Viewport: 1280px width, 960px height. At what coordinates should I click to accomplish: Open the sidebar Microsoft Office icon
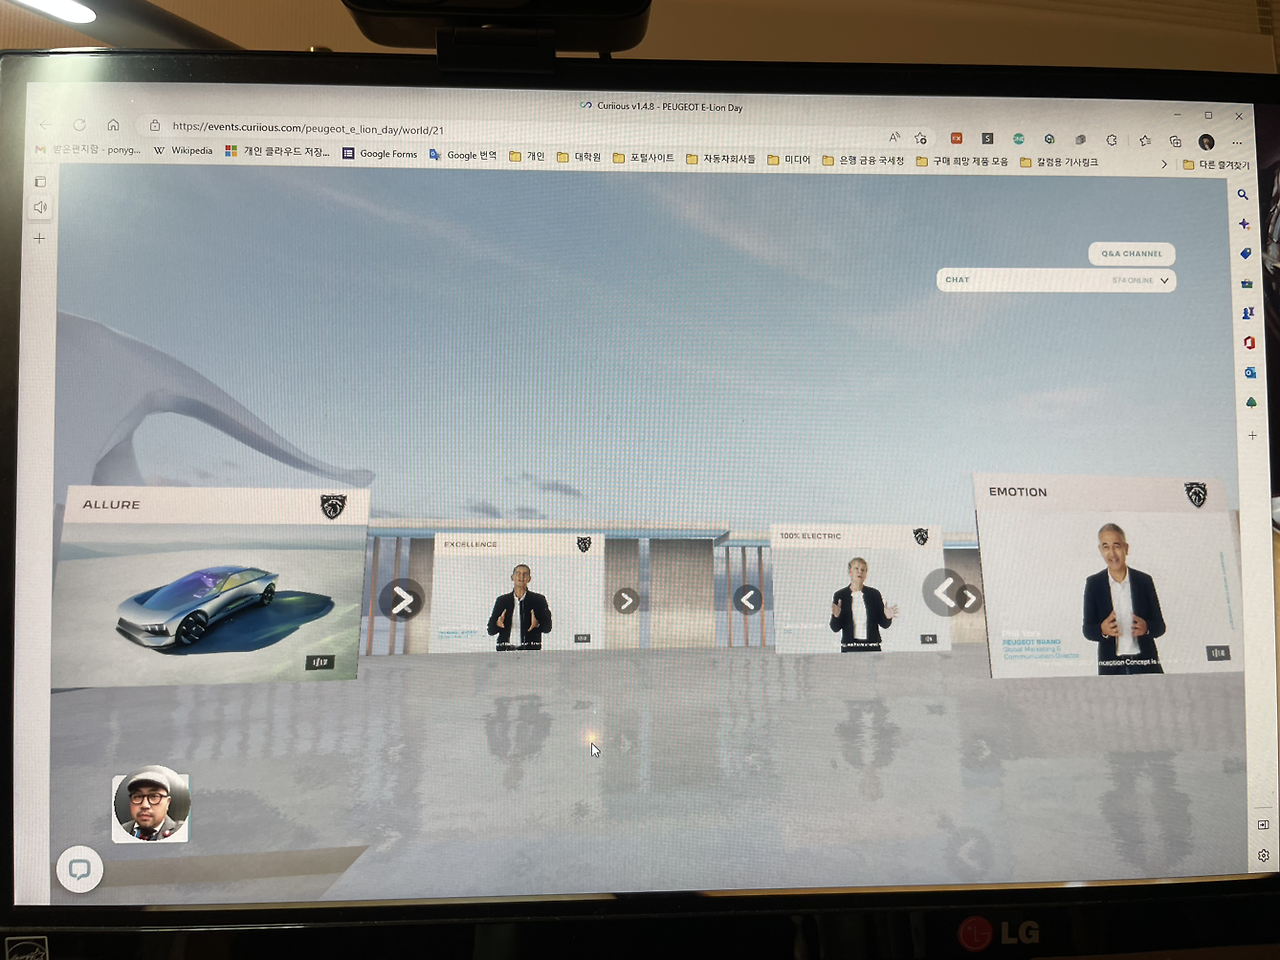point(1249,343)
